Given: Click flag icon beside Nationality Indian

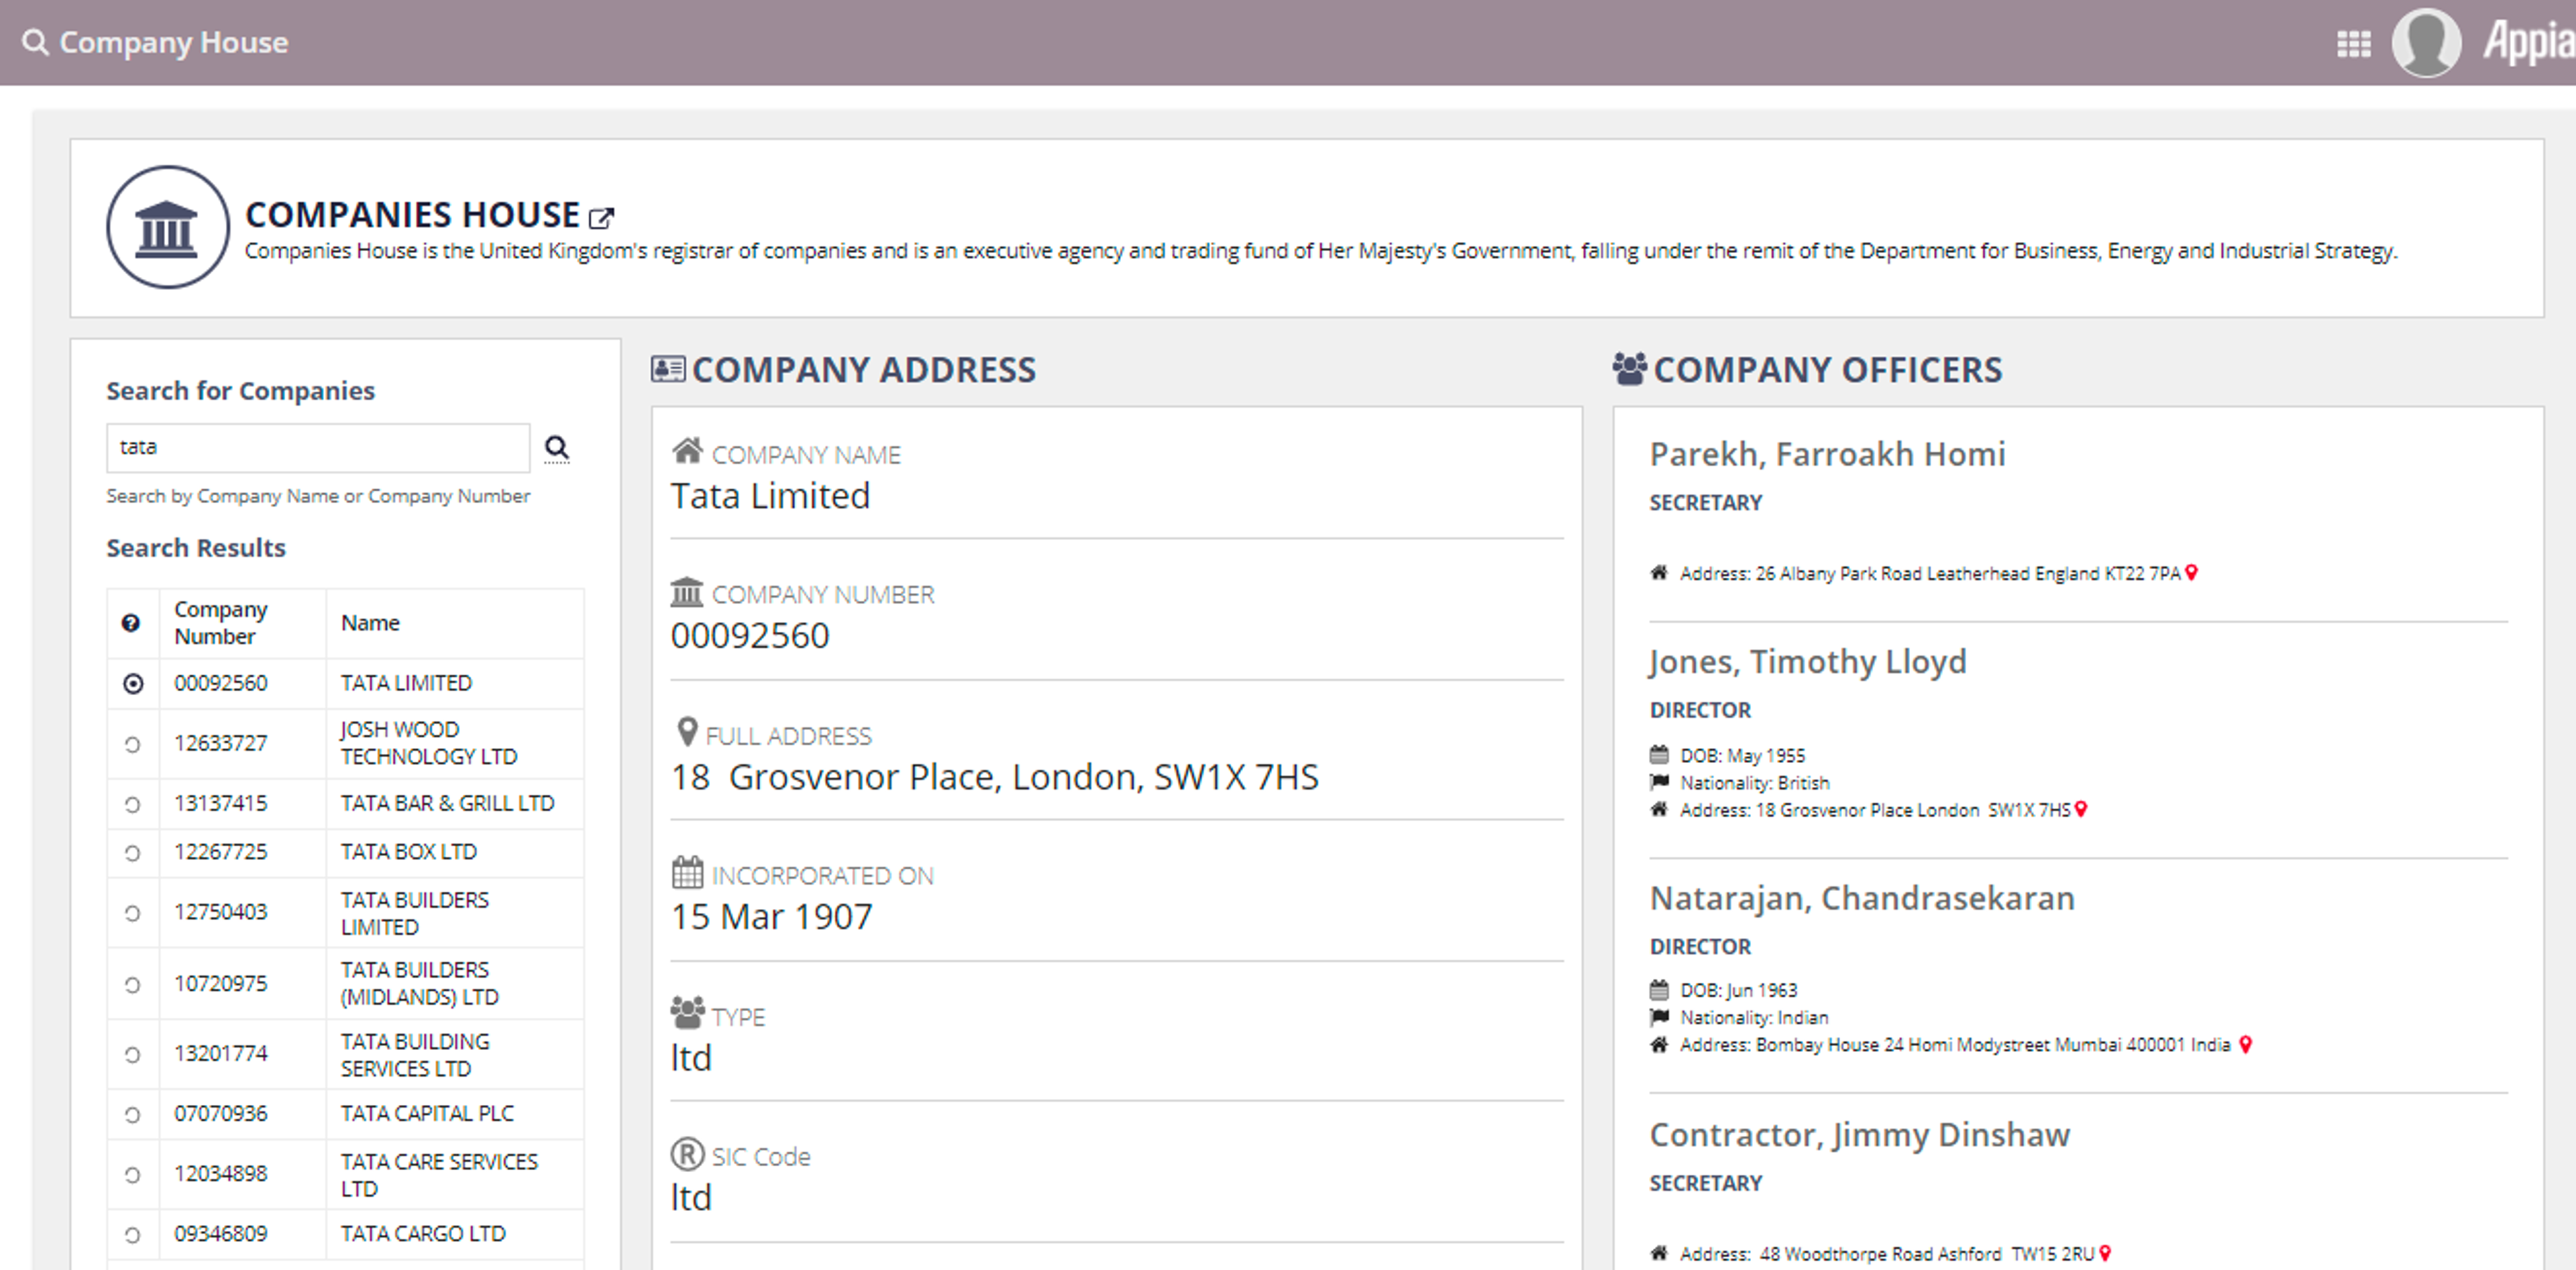Looking at the screenshot, I should 1659,1017.
